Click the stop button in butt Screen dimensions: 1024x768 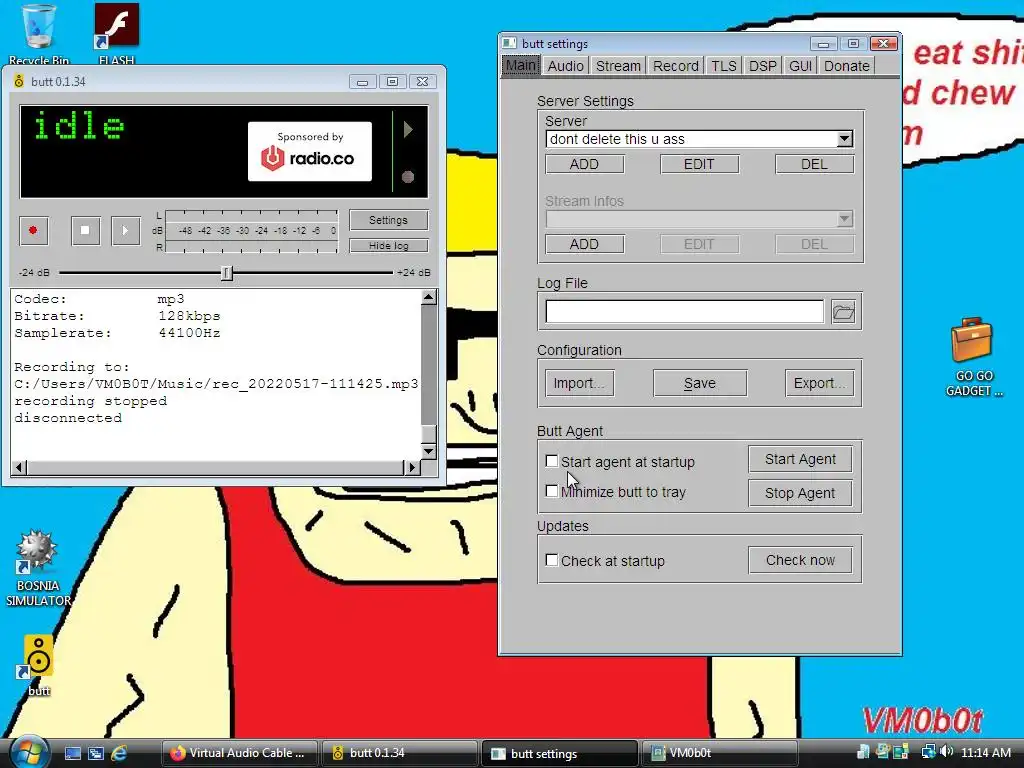pos(85,231)
